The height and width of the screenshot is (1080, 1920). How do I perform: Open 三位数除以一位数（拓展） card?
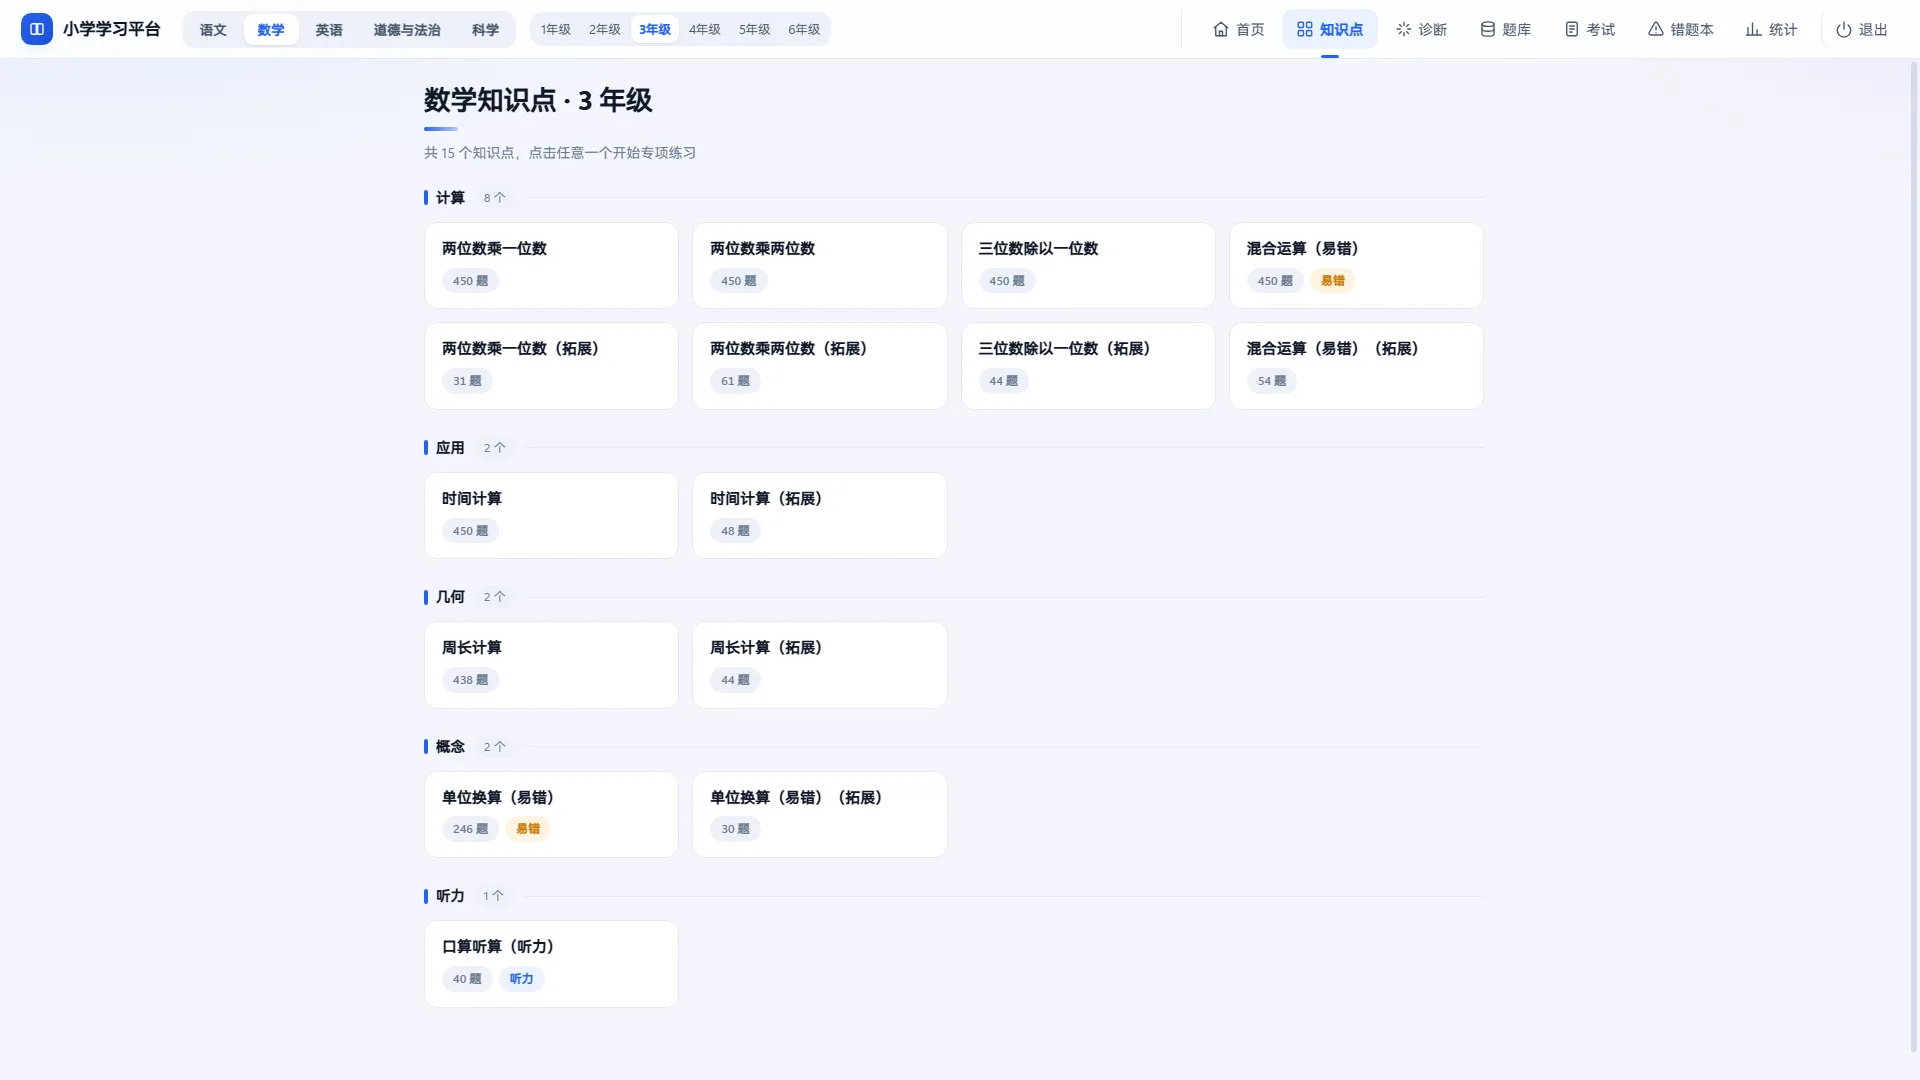pyautogui.click(x=1088, y=365)
